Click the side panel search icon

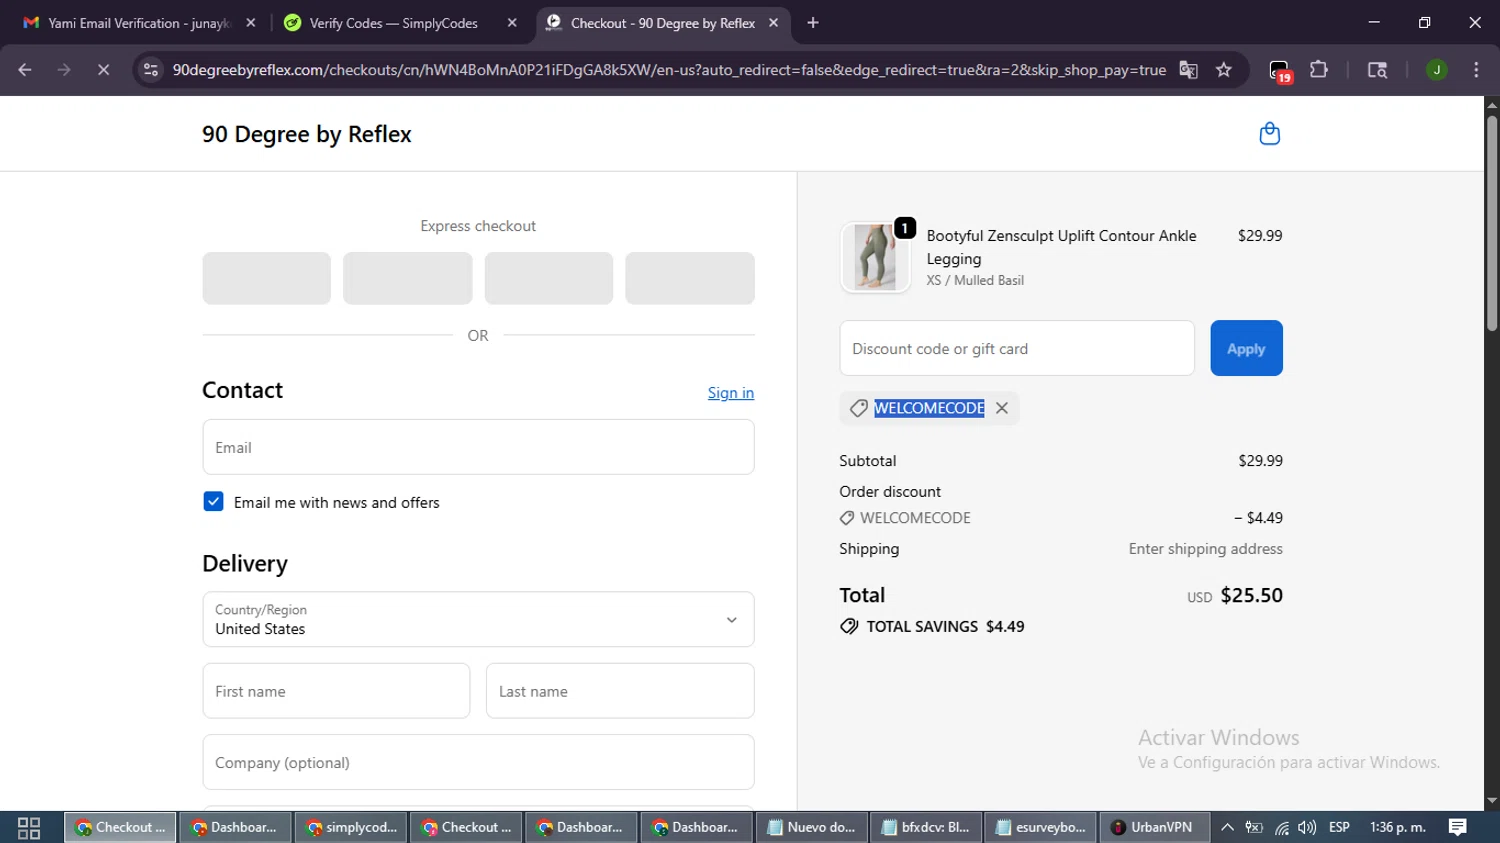(1377, 70)
